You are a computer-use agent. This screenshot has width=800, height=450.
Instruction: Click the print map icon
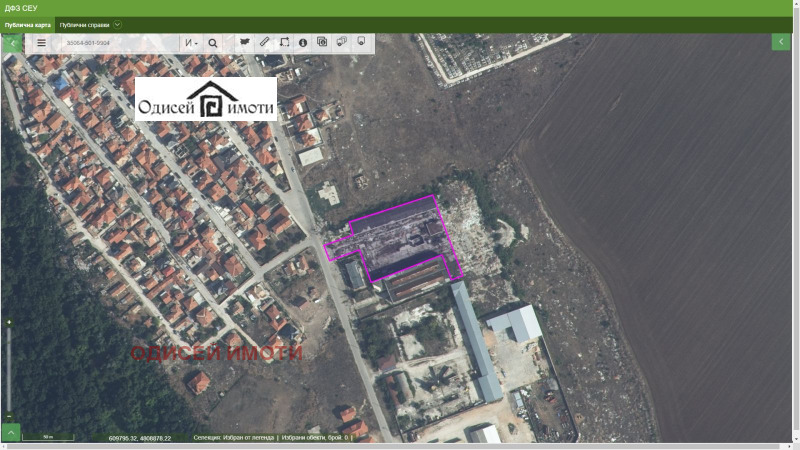(x=341, y=42)
